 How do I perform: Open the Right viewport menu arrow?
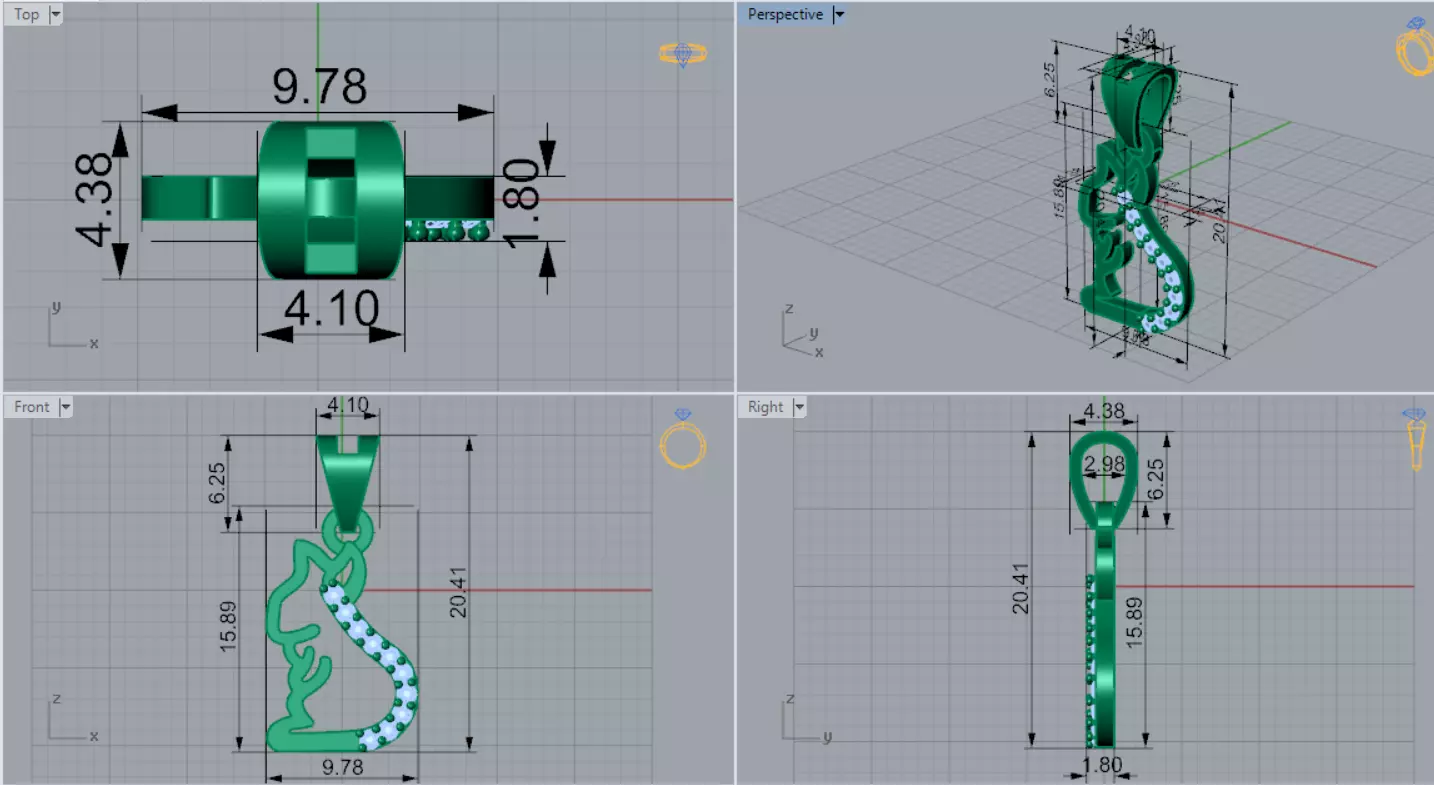pos(798,407)
